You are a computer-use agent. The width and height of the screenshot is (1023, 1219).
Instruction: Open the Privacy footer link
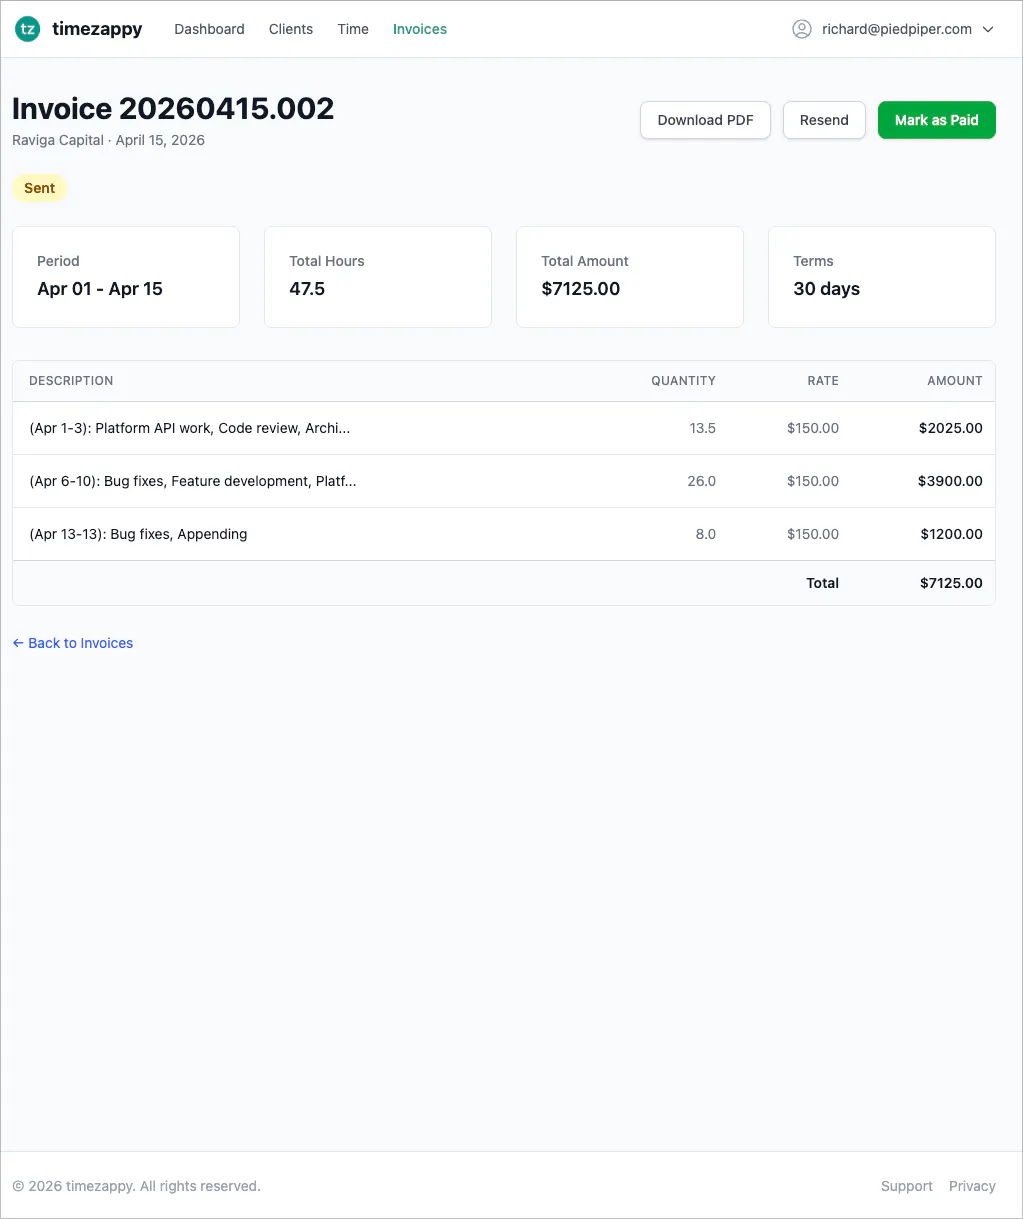[x=972, y=1186]
